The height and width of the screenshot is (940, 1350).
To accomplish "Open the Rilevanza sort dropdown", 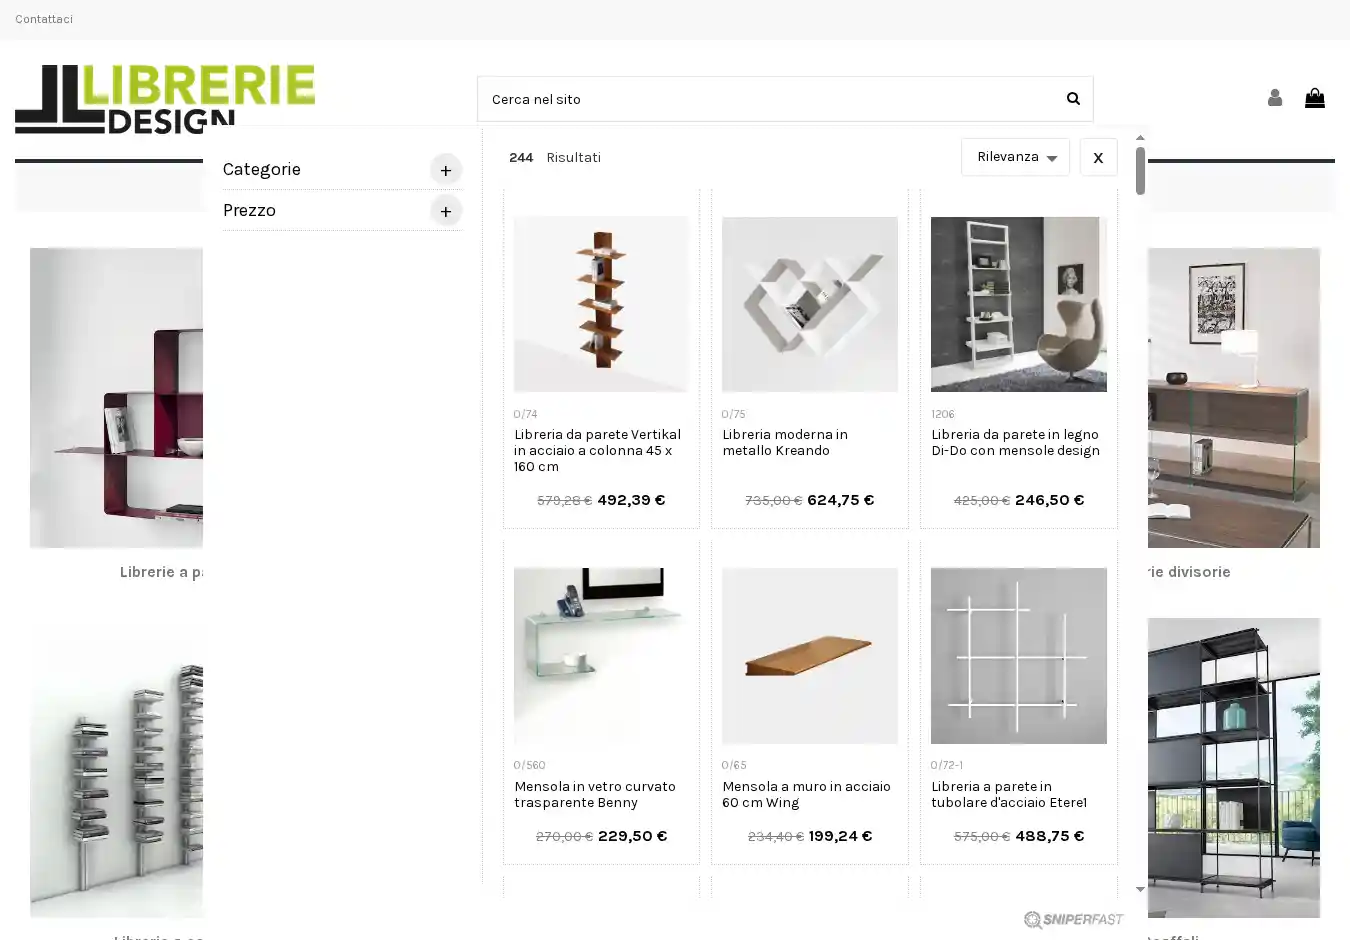I will point(1015,157).
